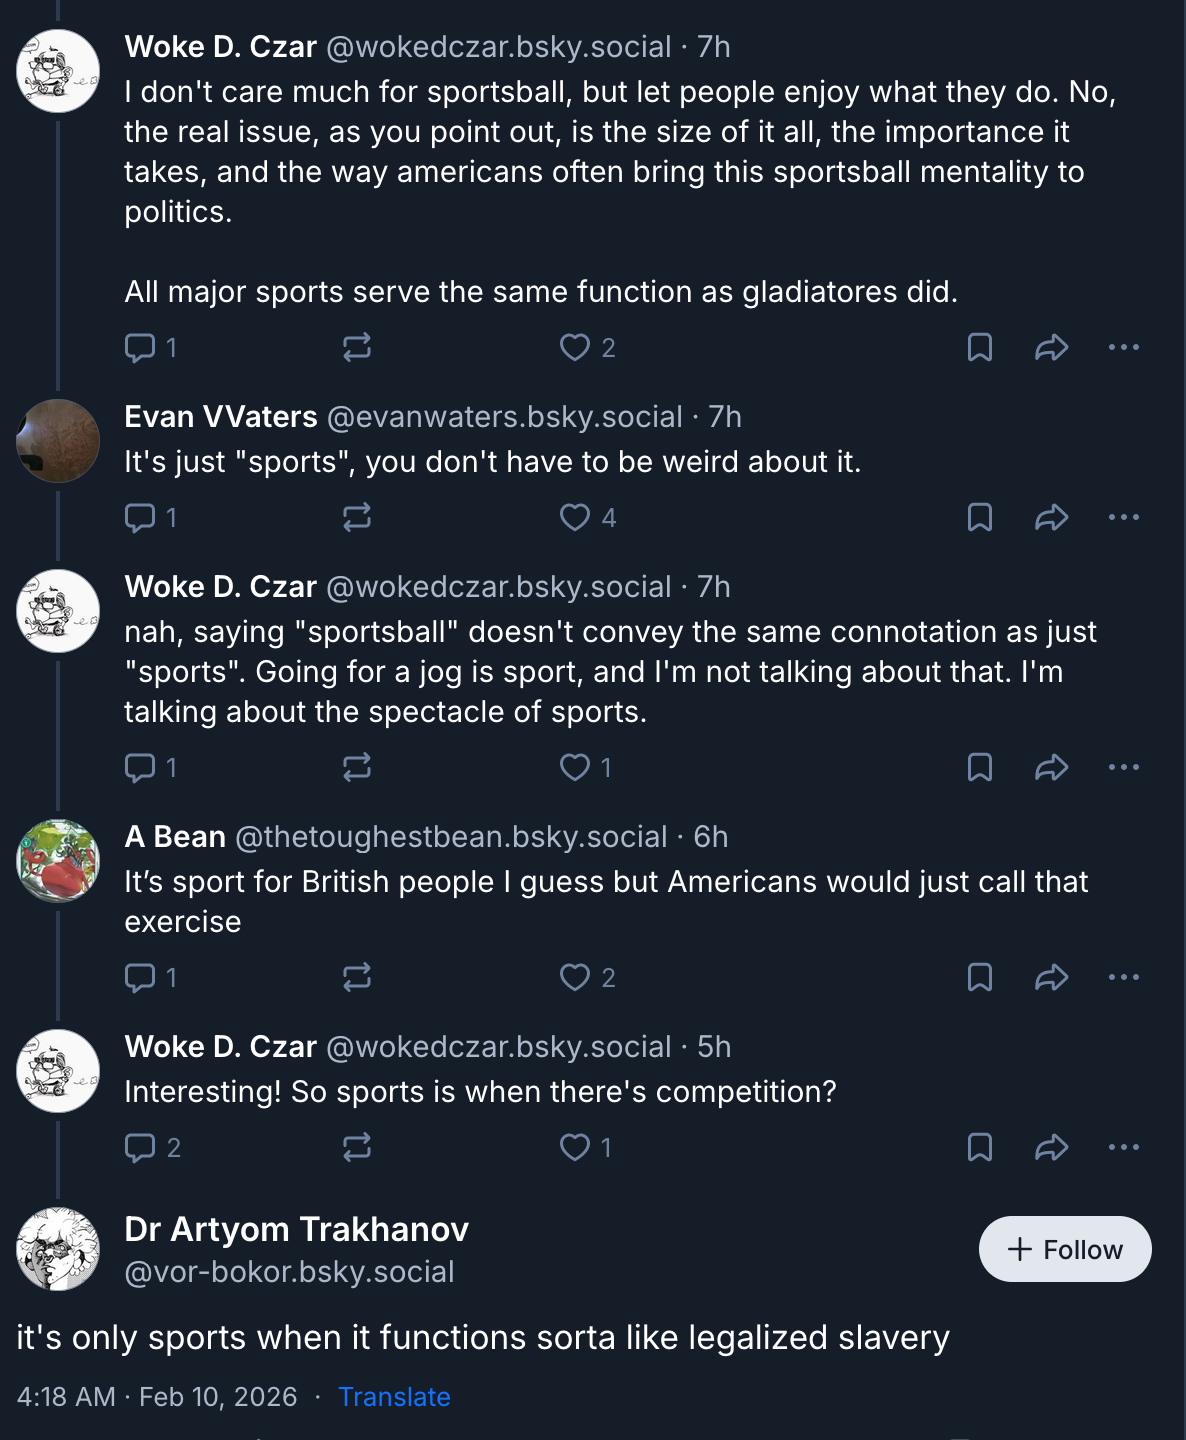Translate the legalized slavery post
This screenshot has width=1186, height=1440.
point(394,1397)
